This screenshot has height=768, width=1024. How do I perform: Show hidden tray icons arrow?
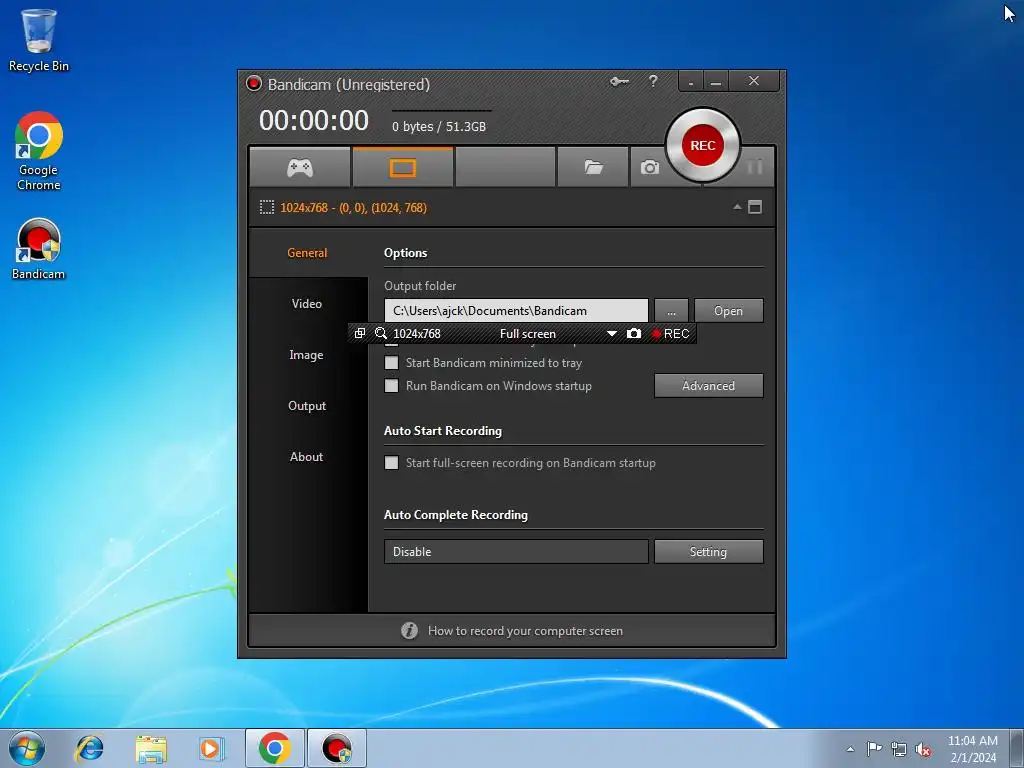(x=850, y=749)
